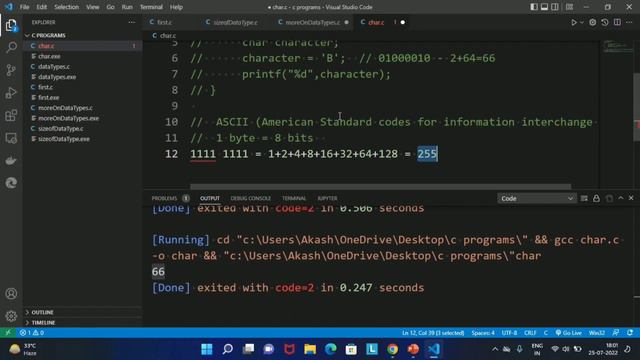Switch to the PROBLEMS tab
This screenshot has width=640, height=360.
[164, 198]
